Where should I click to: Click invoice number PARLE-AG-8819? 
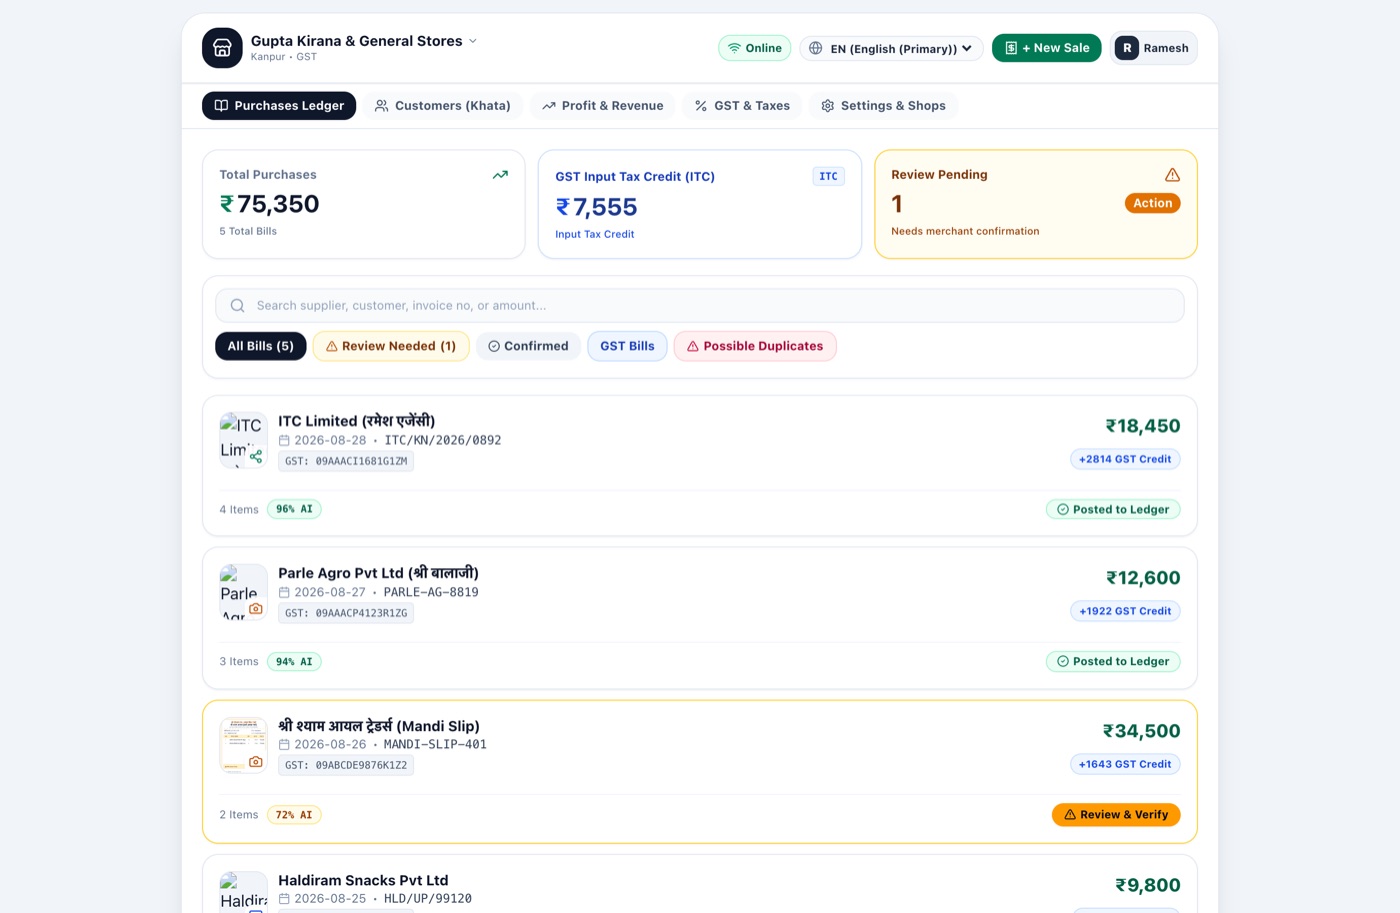click(x=431, y=593)
